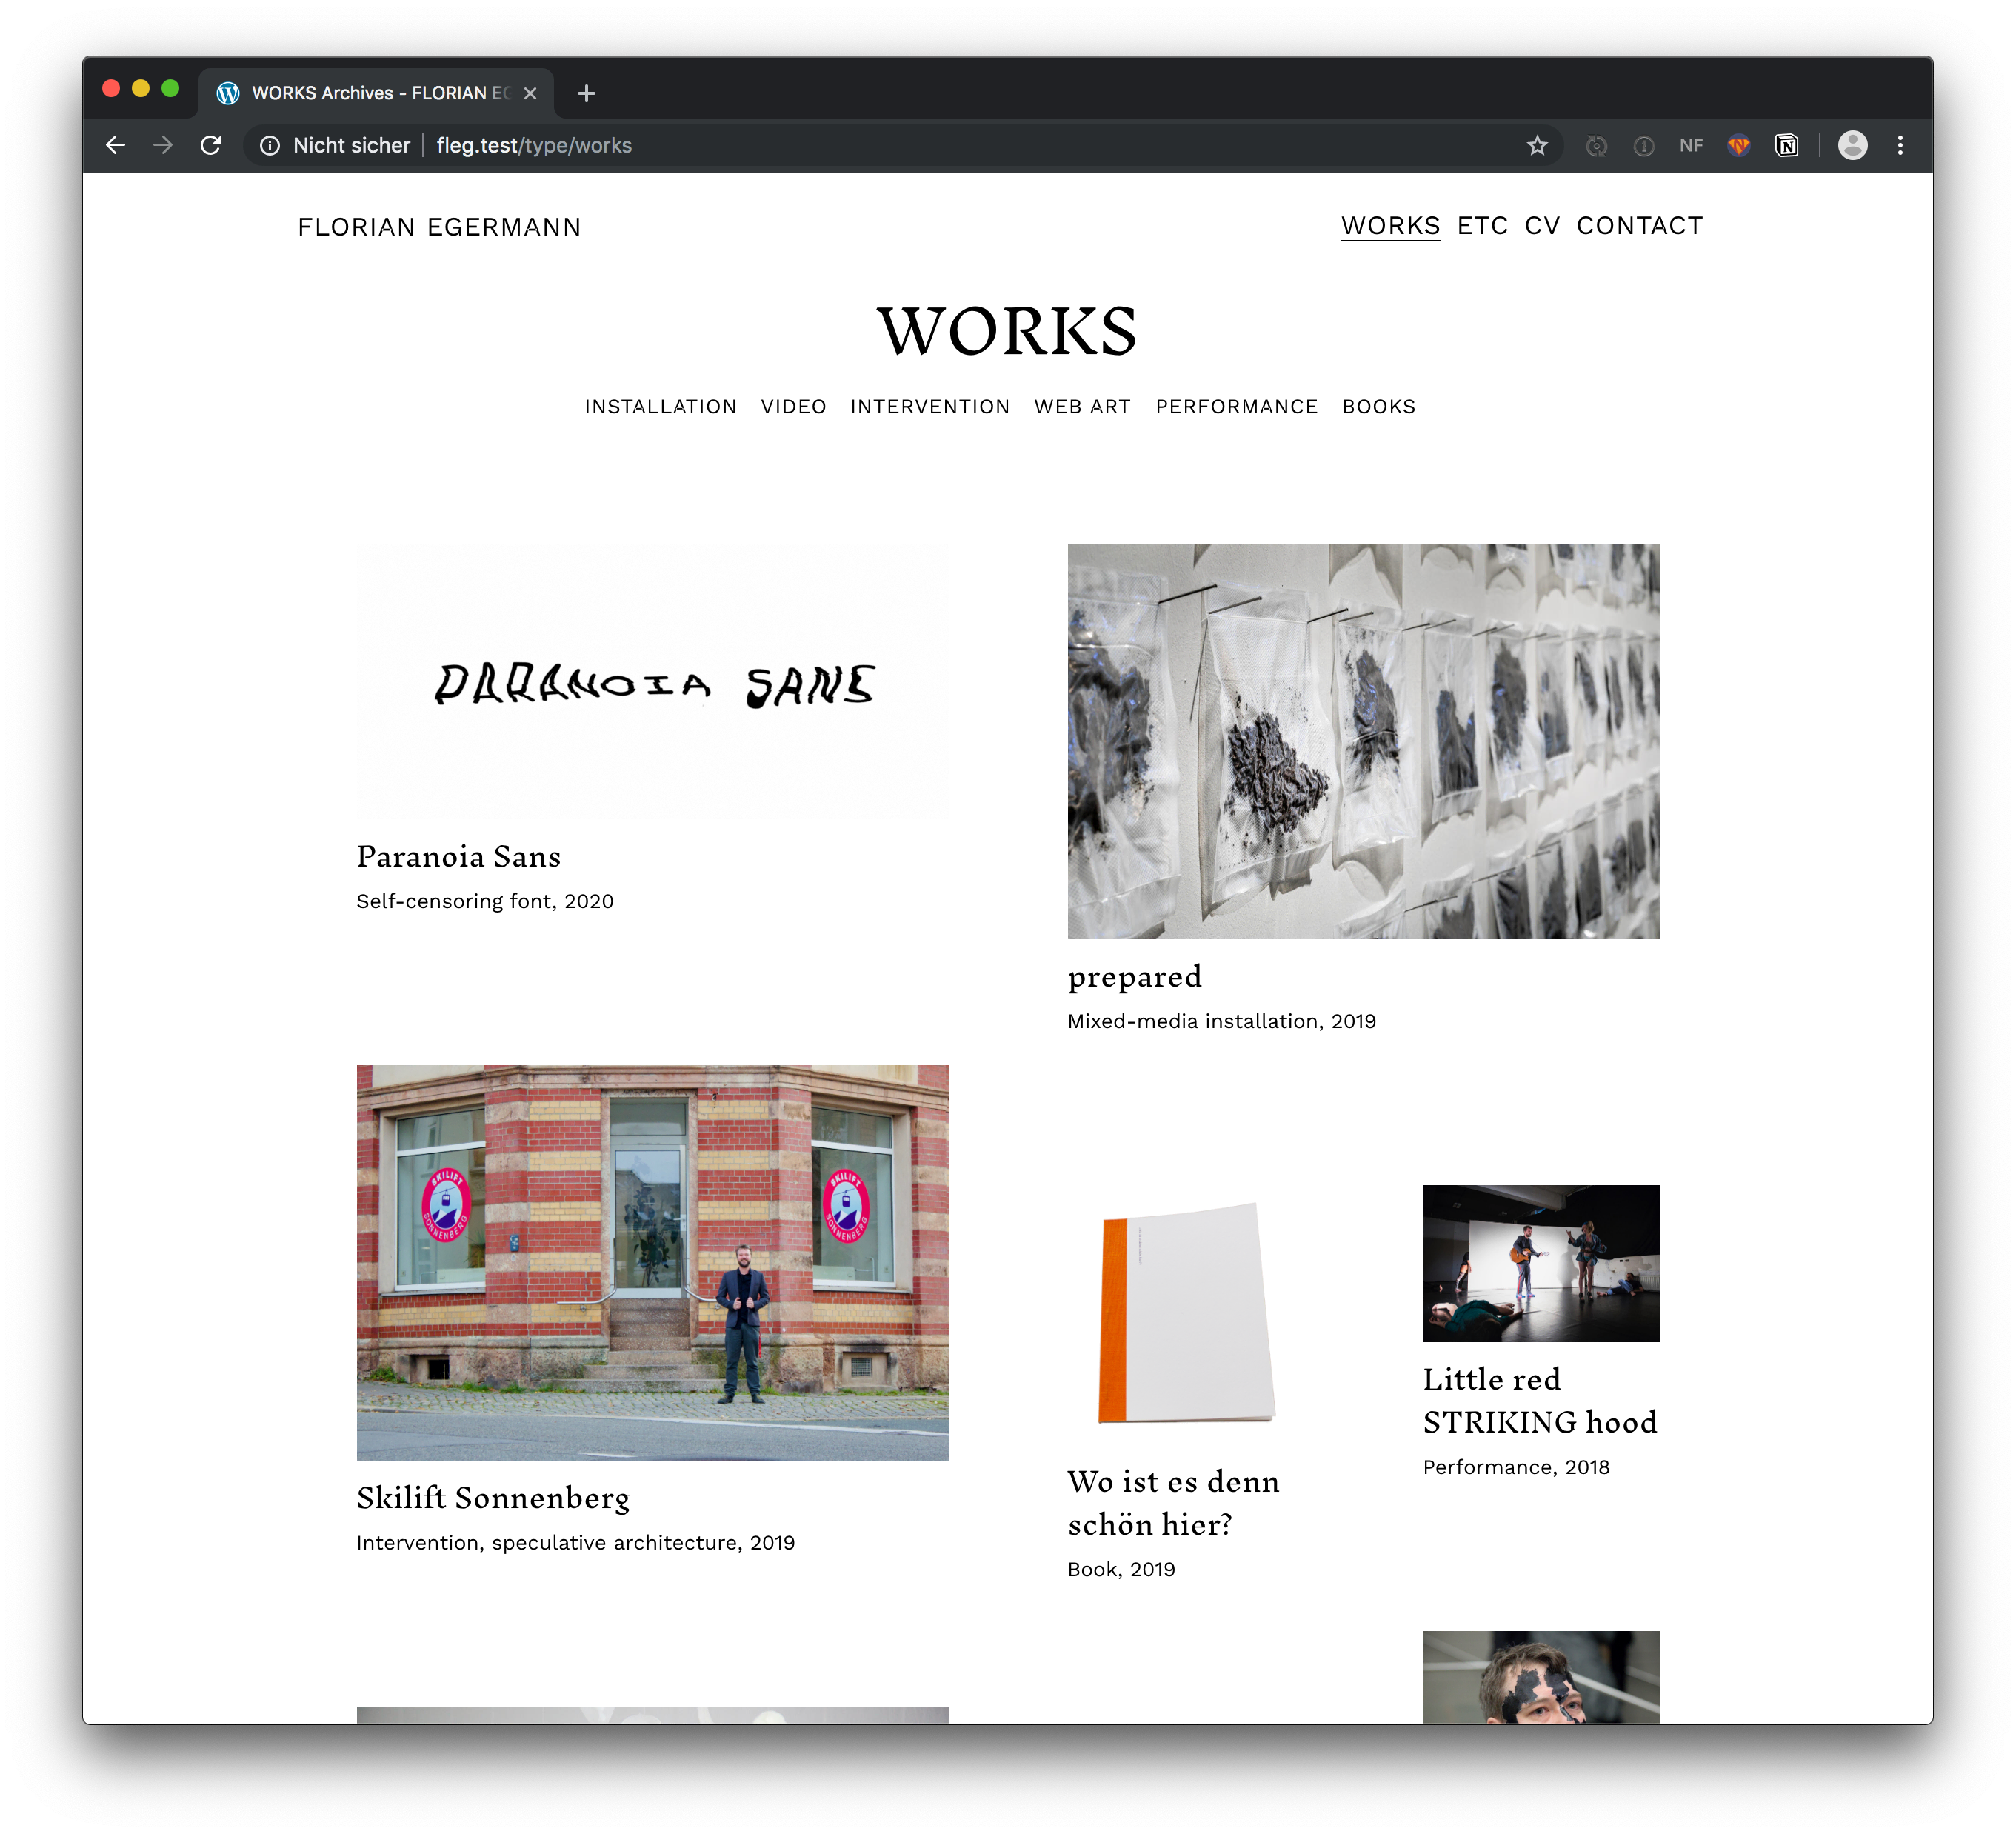Click the NF extension icon
The width and height of the screenshot is (2016, 1834).
tap(1690, 146)
